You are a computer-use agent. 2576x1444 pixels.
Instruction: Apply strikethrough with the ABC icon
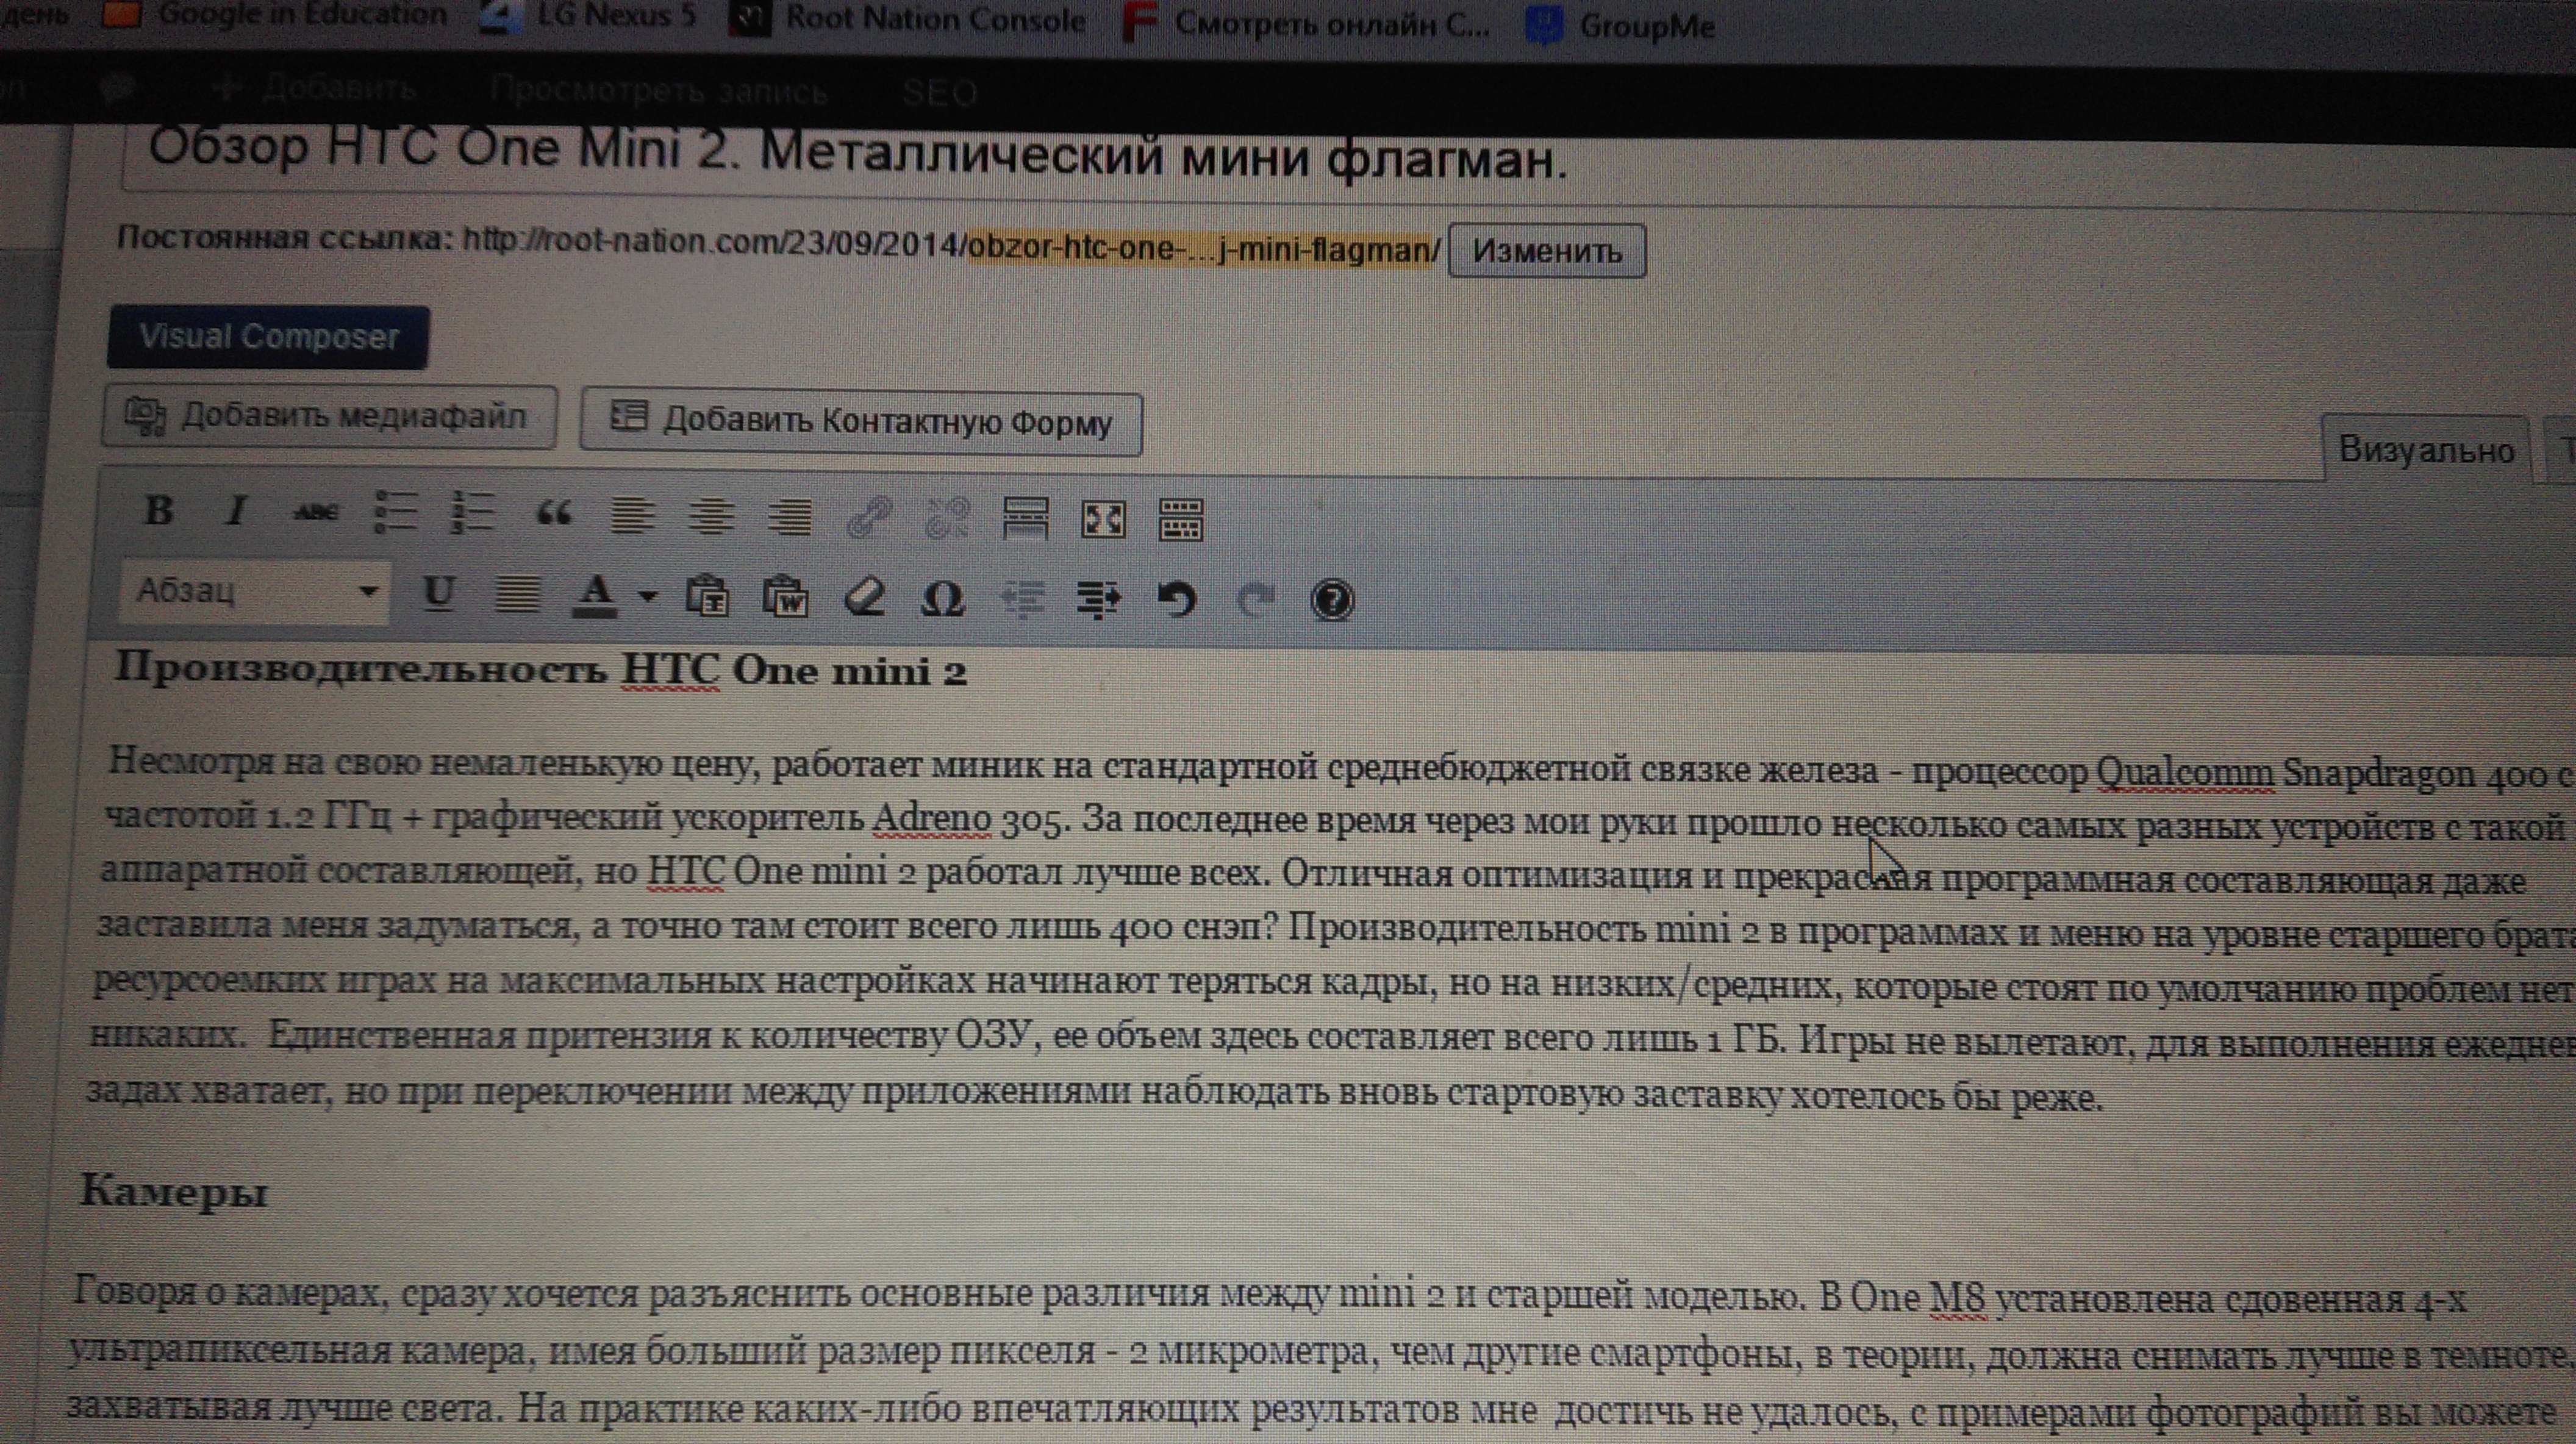[315, 513]
